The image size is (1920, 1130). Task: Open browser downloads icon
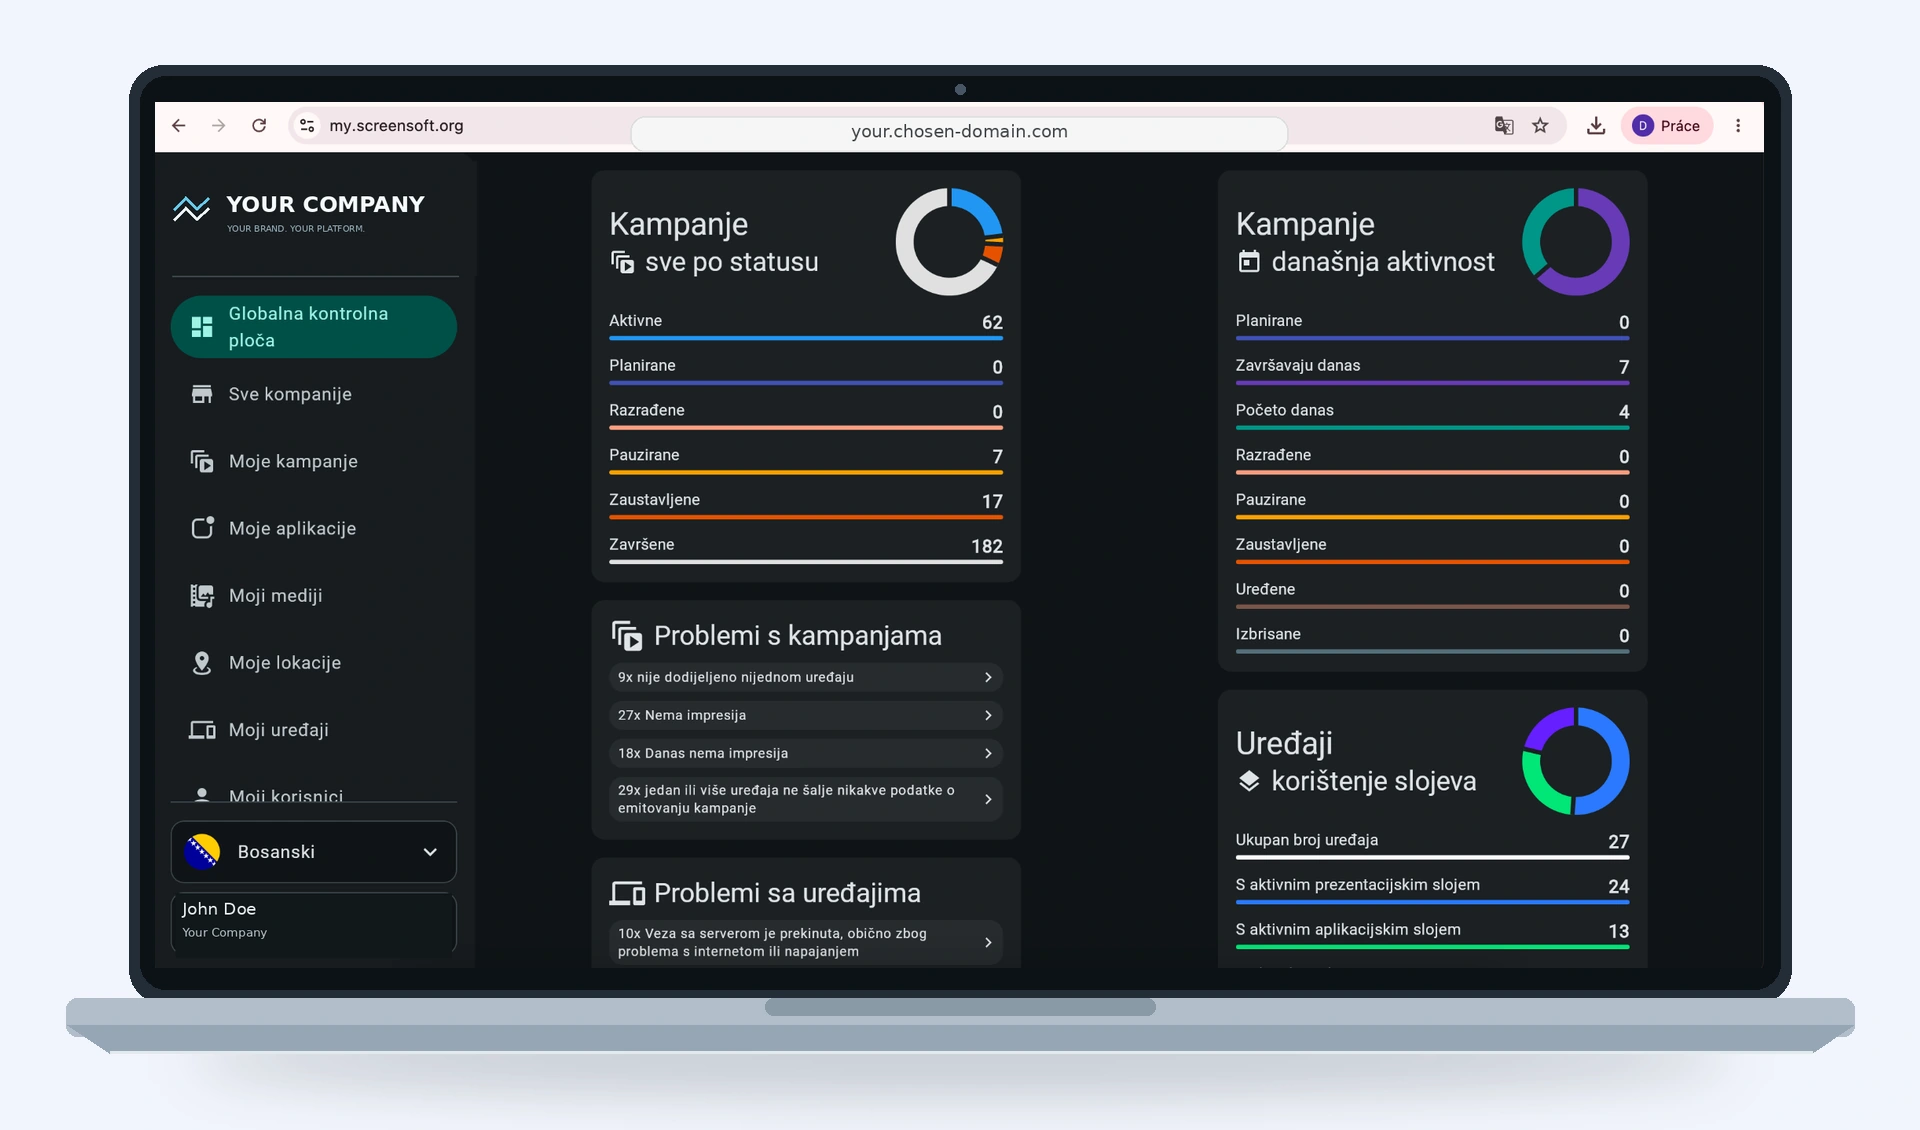(x=1596, y=126)
